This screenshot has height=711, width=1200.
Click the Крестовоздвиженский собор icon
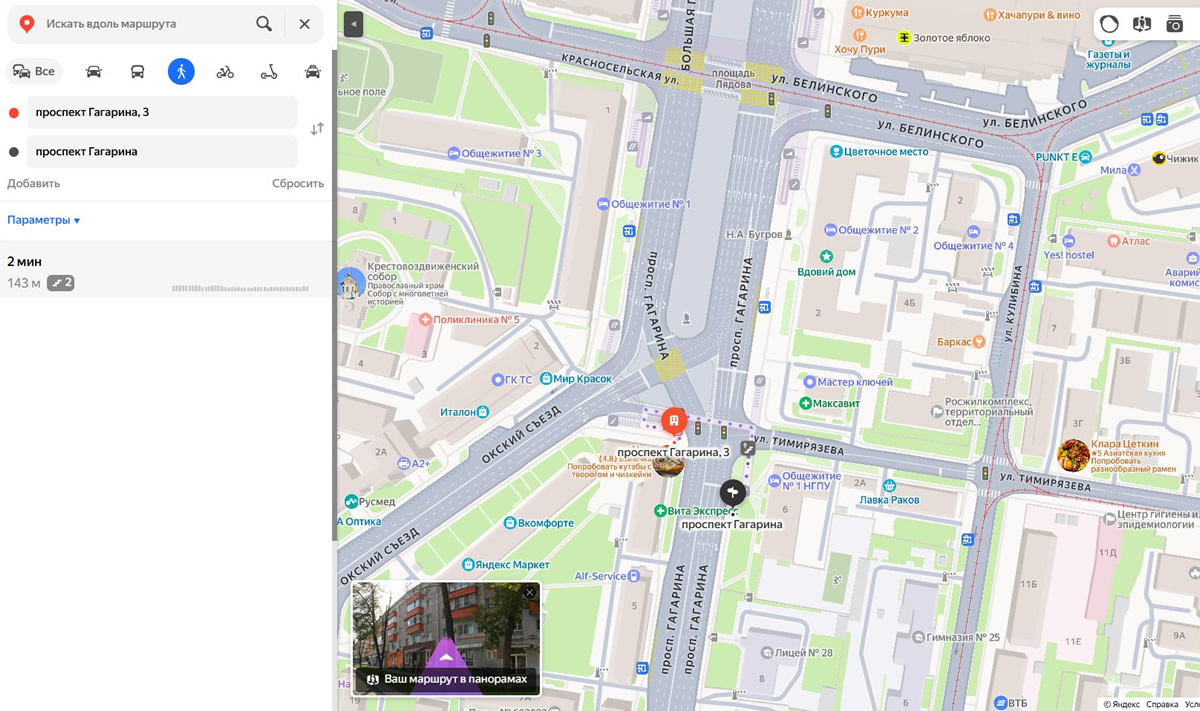pos(350,283)
